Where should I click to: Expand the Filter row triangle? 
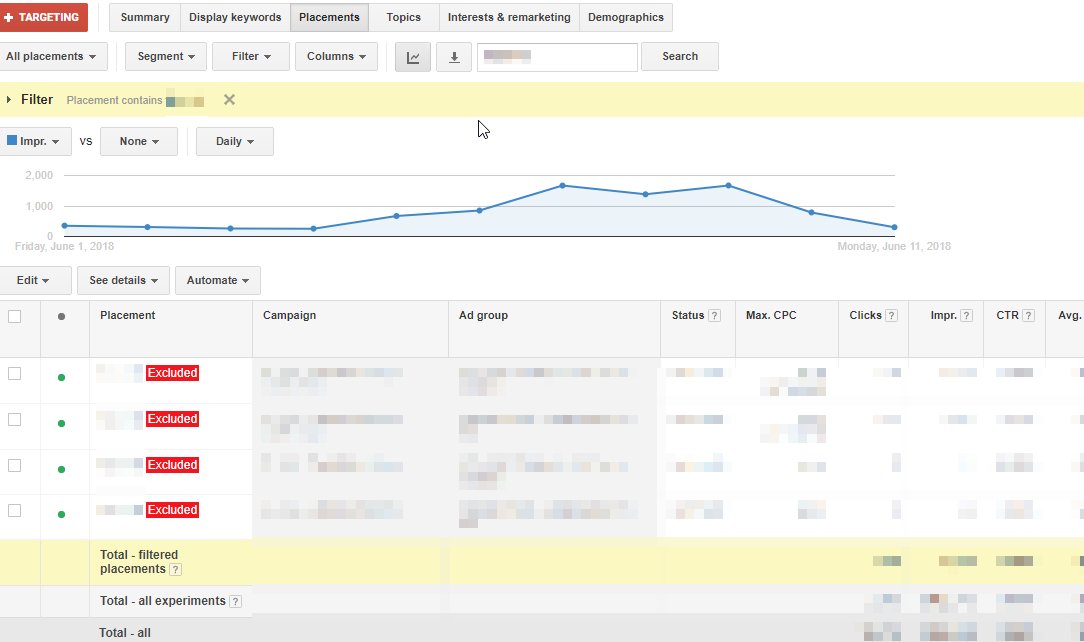9,100
